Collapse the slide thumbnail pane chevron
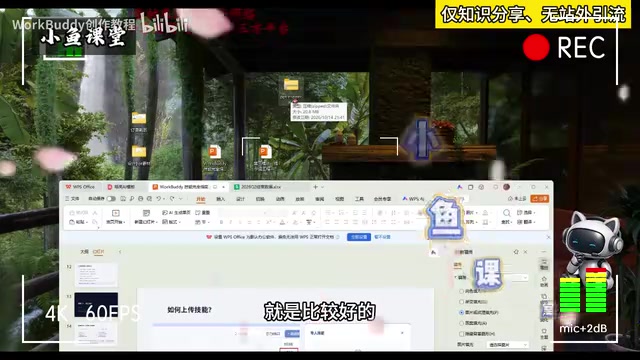The height and width of the screenshot is (360, 640). 120,252
